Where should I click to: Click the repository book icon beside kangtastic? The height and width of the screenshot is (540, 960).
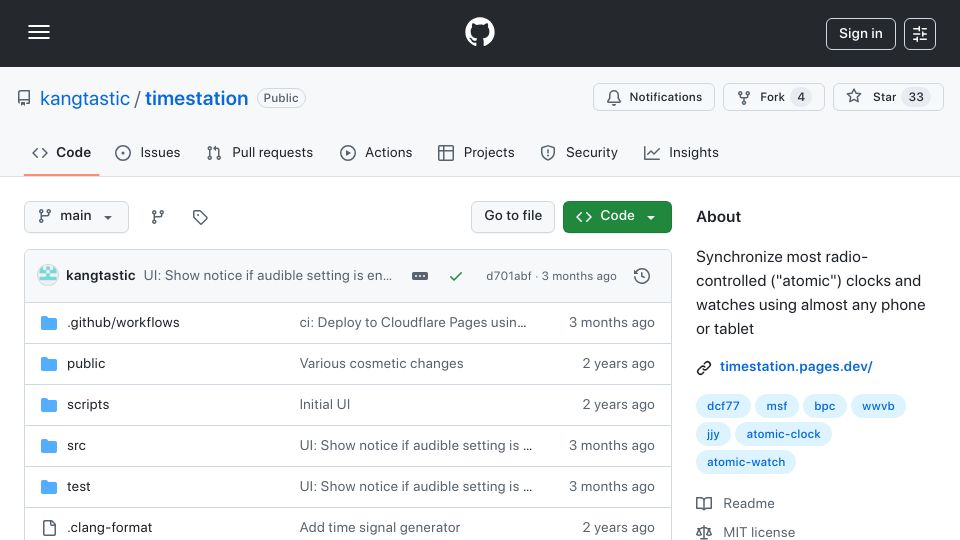[24, 98]
